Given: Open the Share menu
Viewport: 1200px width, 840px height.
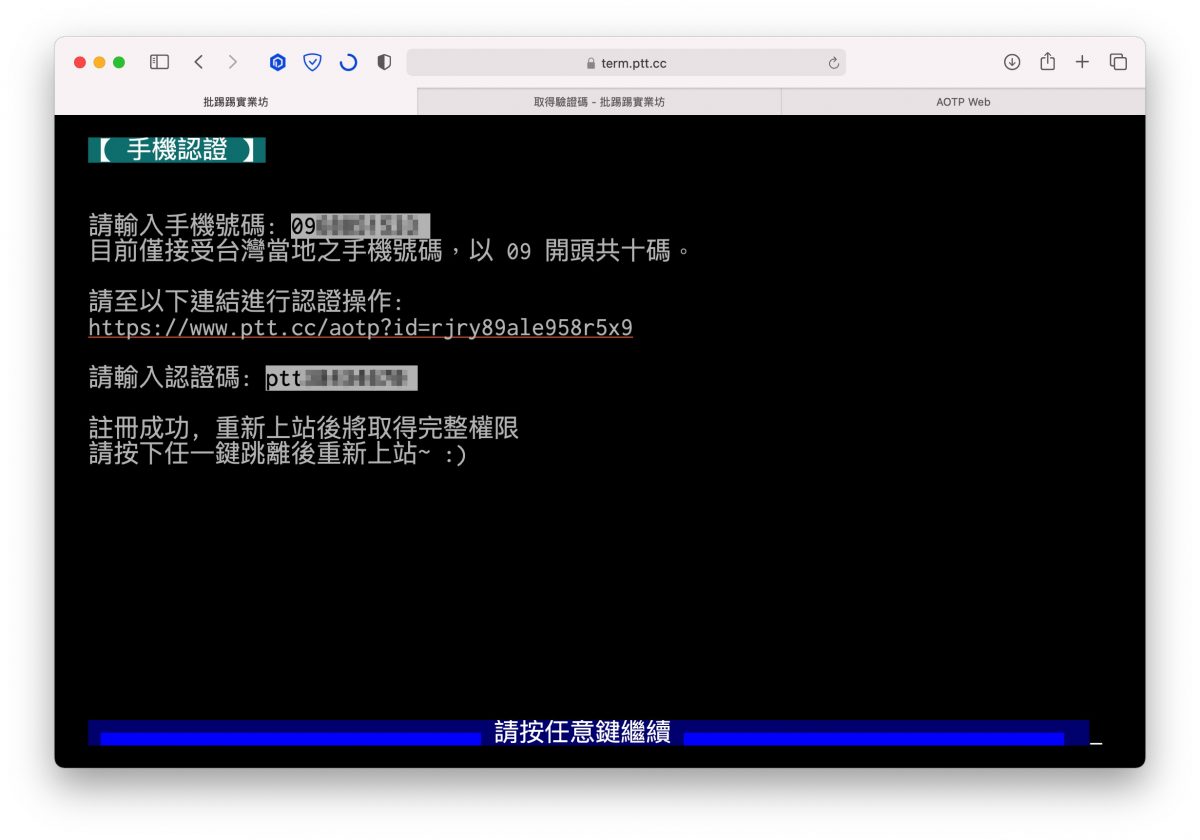Looking at the screenshot, I should [x=1047, y=61].
